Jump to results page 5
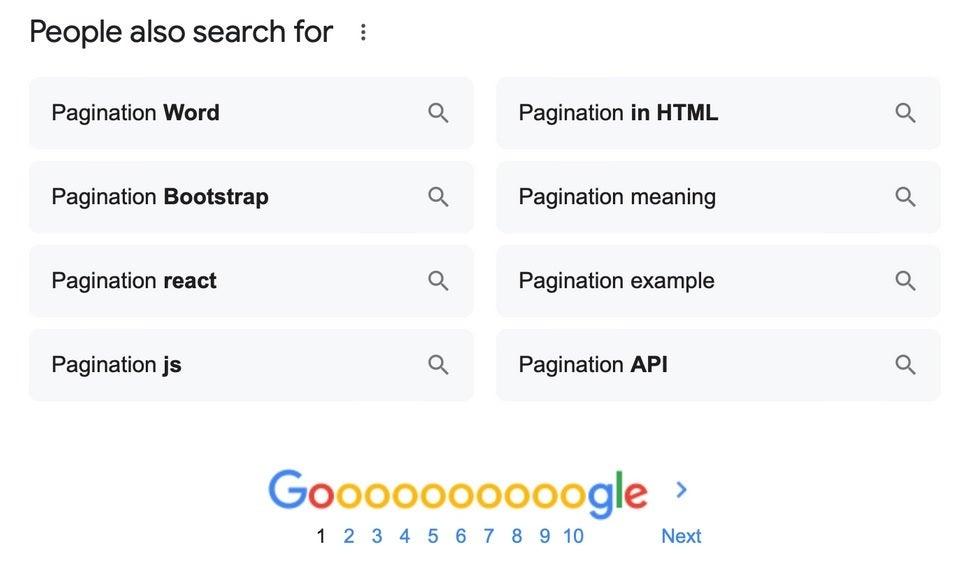Viewport: 966px width, 585px height. [432, 536]
